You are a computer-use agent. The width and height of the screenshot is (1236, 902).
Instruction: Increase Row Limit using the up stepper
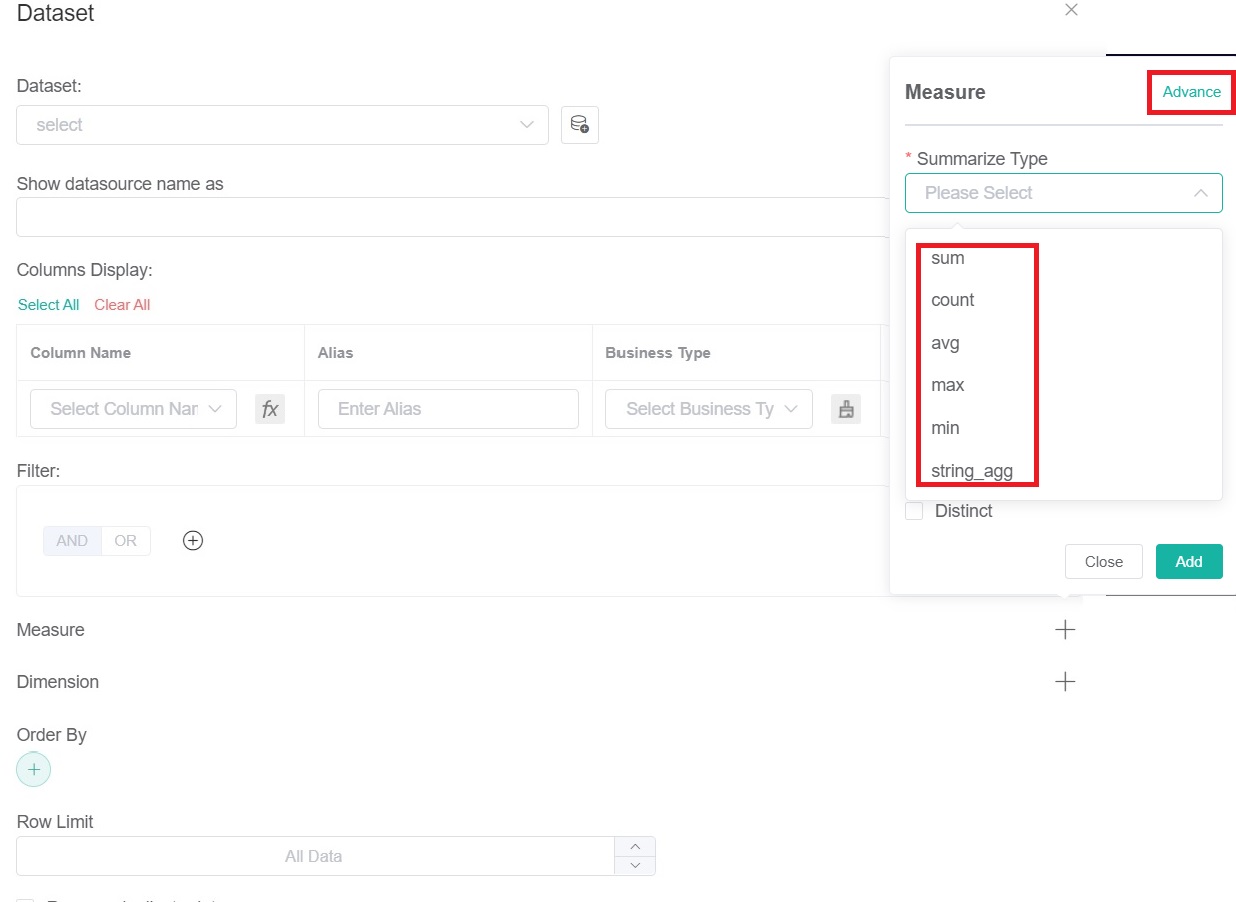coord(634,848)
